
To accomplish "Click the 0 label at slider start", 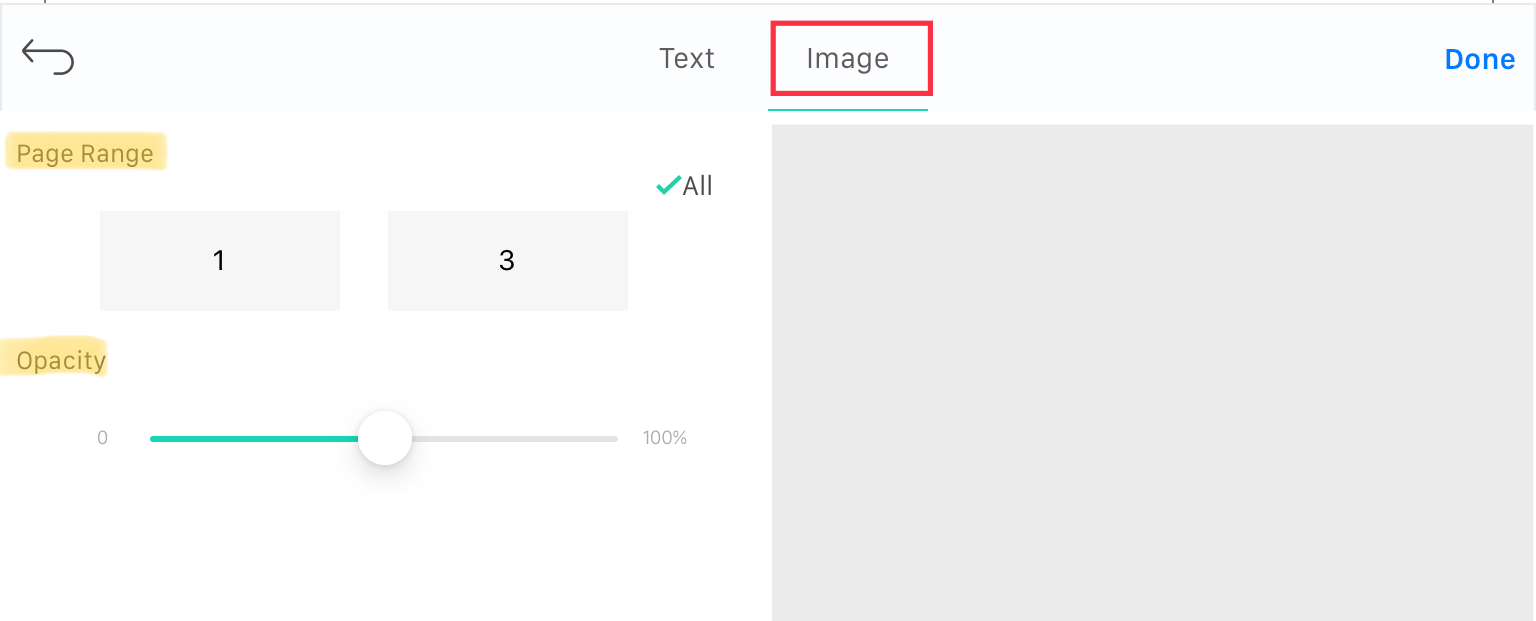I will [x=102, y=438].
